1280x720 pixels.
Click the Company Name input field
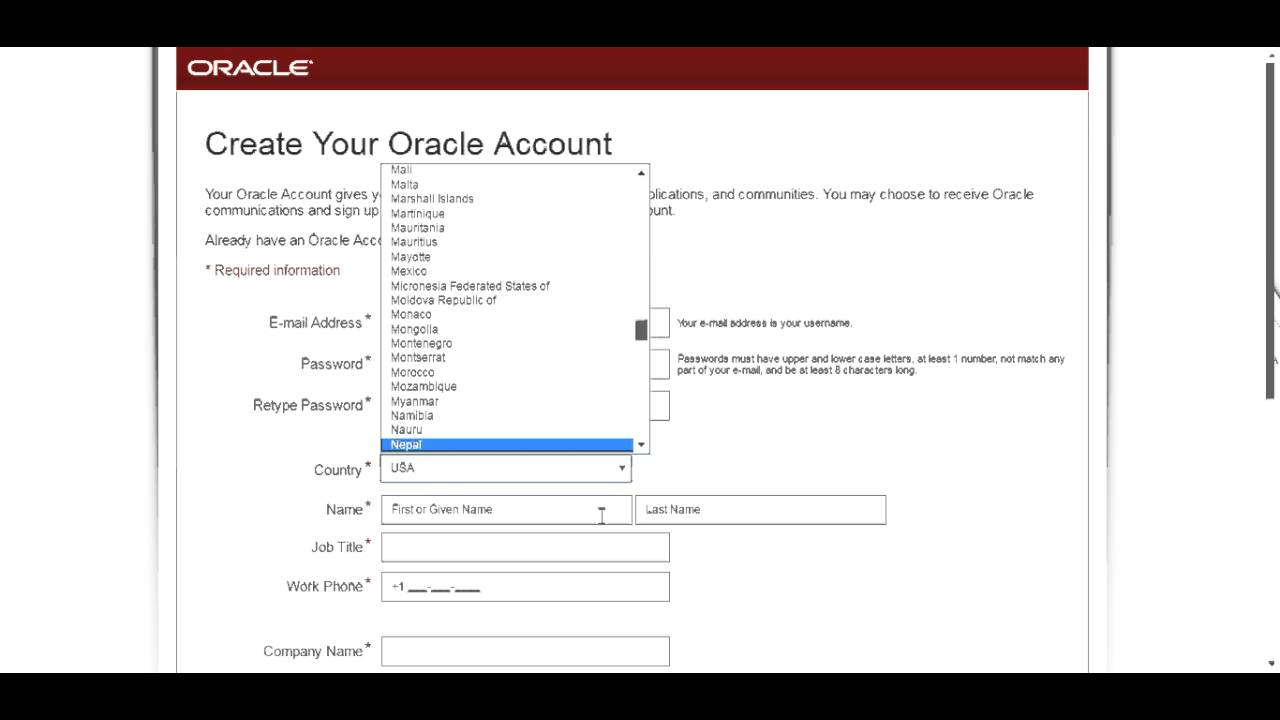[525, 651]
